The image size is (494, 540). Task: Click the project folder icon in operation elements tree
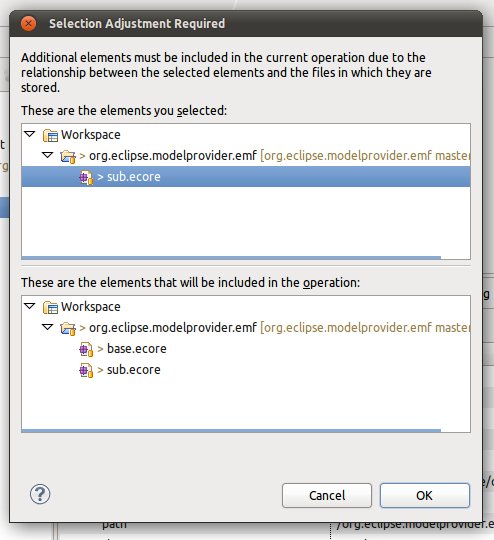[68, 329]
